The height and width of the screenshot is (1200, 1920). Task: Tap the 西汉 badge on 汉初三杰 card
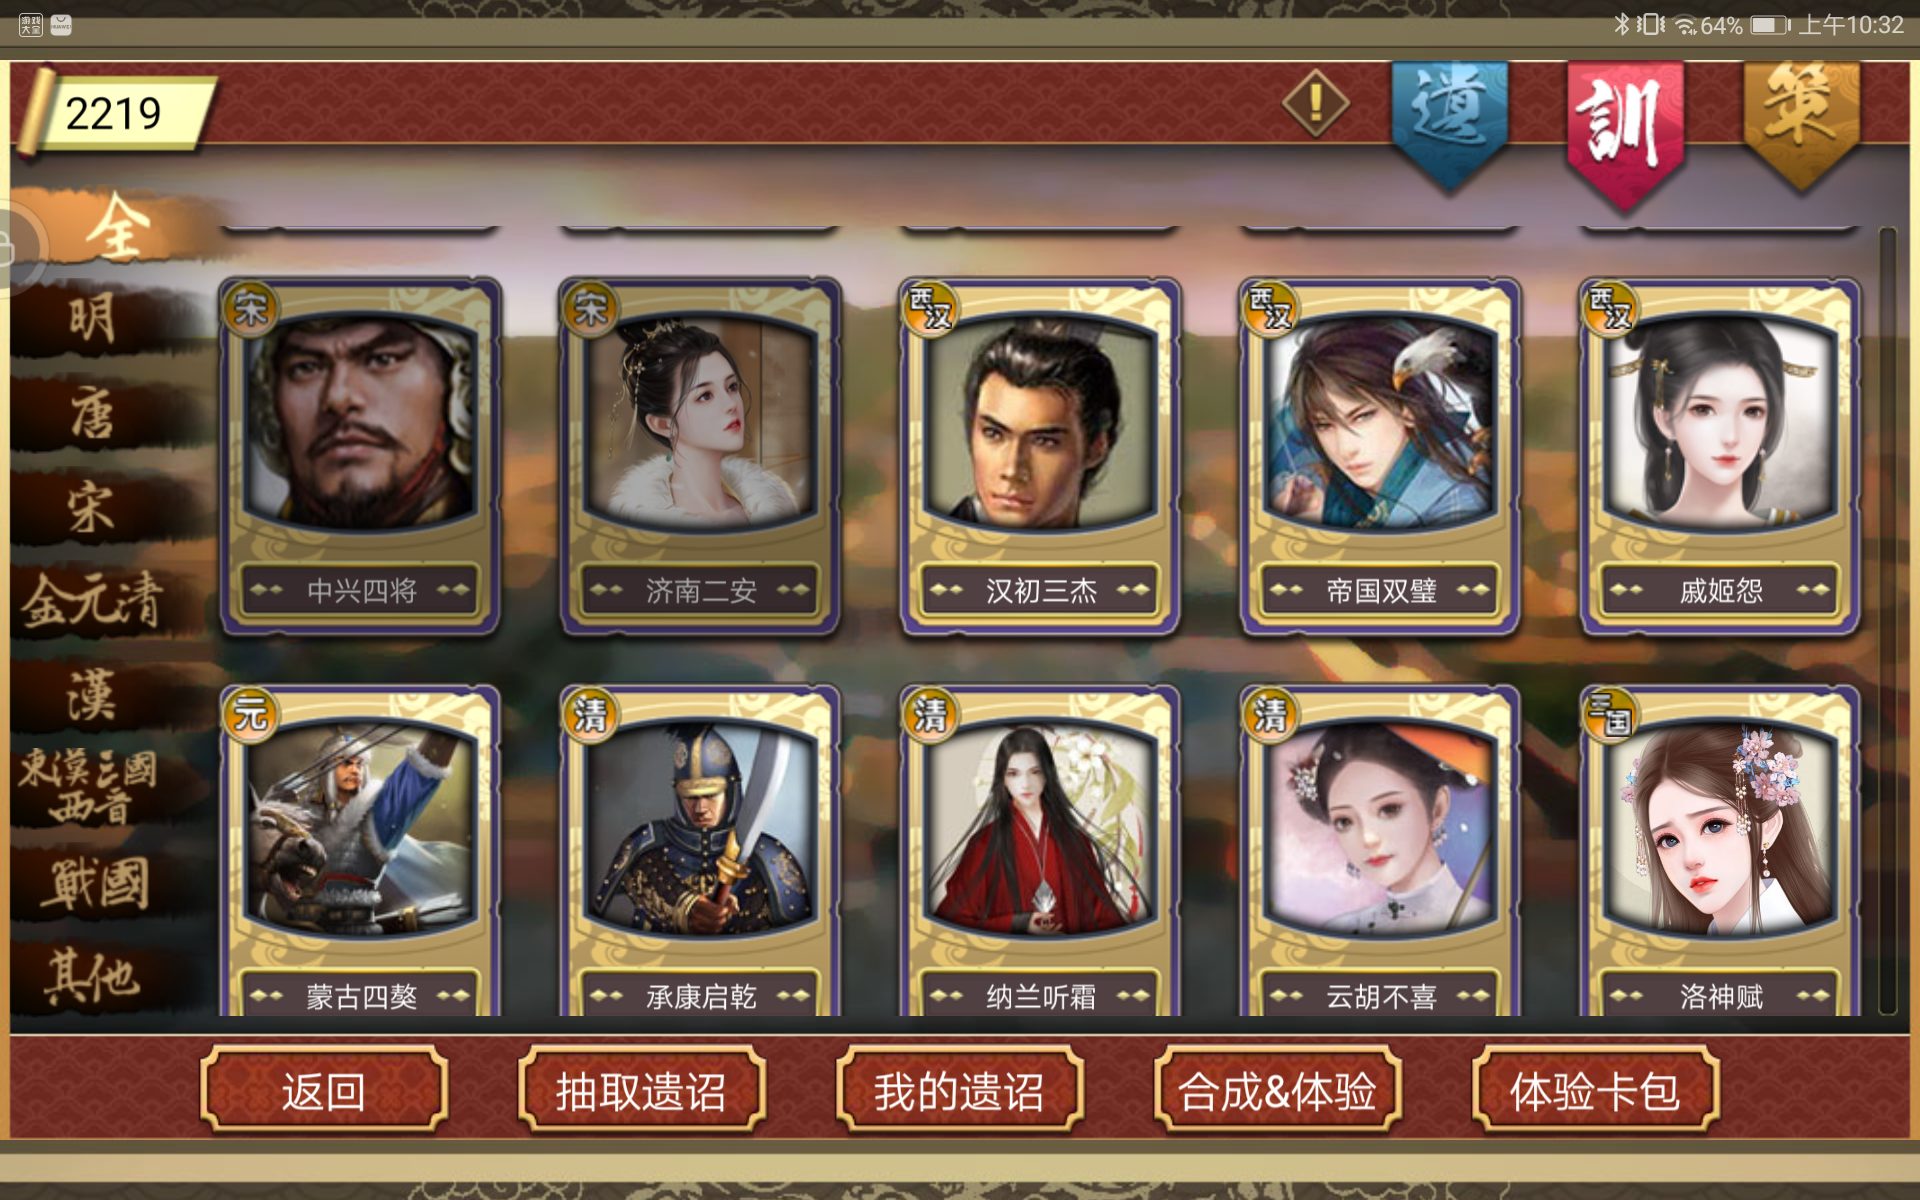[x=930, y=308]
